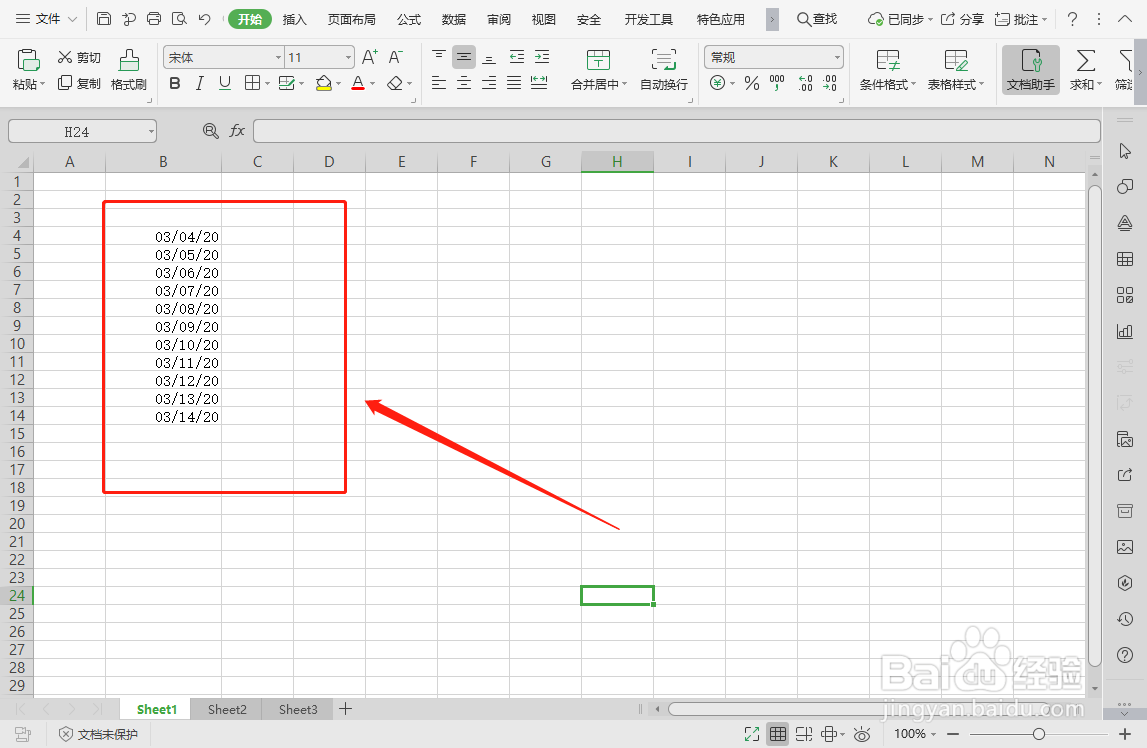Open the Page Layout ribbon tab
1147x748 pixels.
(x=351, y=19)
